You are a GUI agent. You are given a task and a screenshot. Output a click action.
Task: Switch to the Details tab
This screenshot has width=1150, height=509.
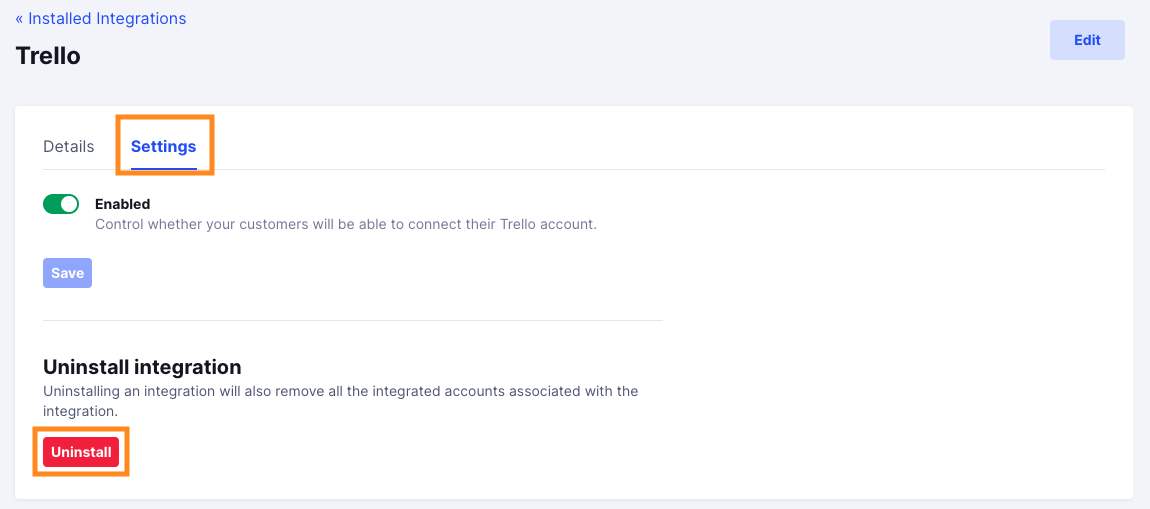click(x=69, y=147)
